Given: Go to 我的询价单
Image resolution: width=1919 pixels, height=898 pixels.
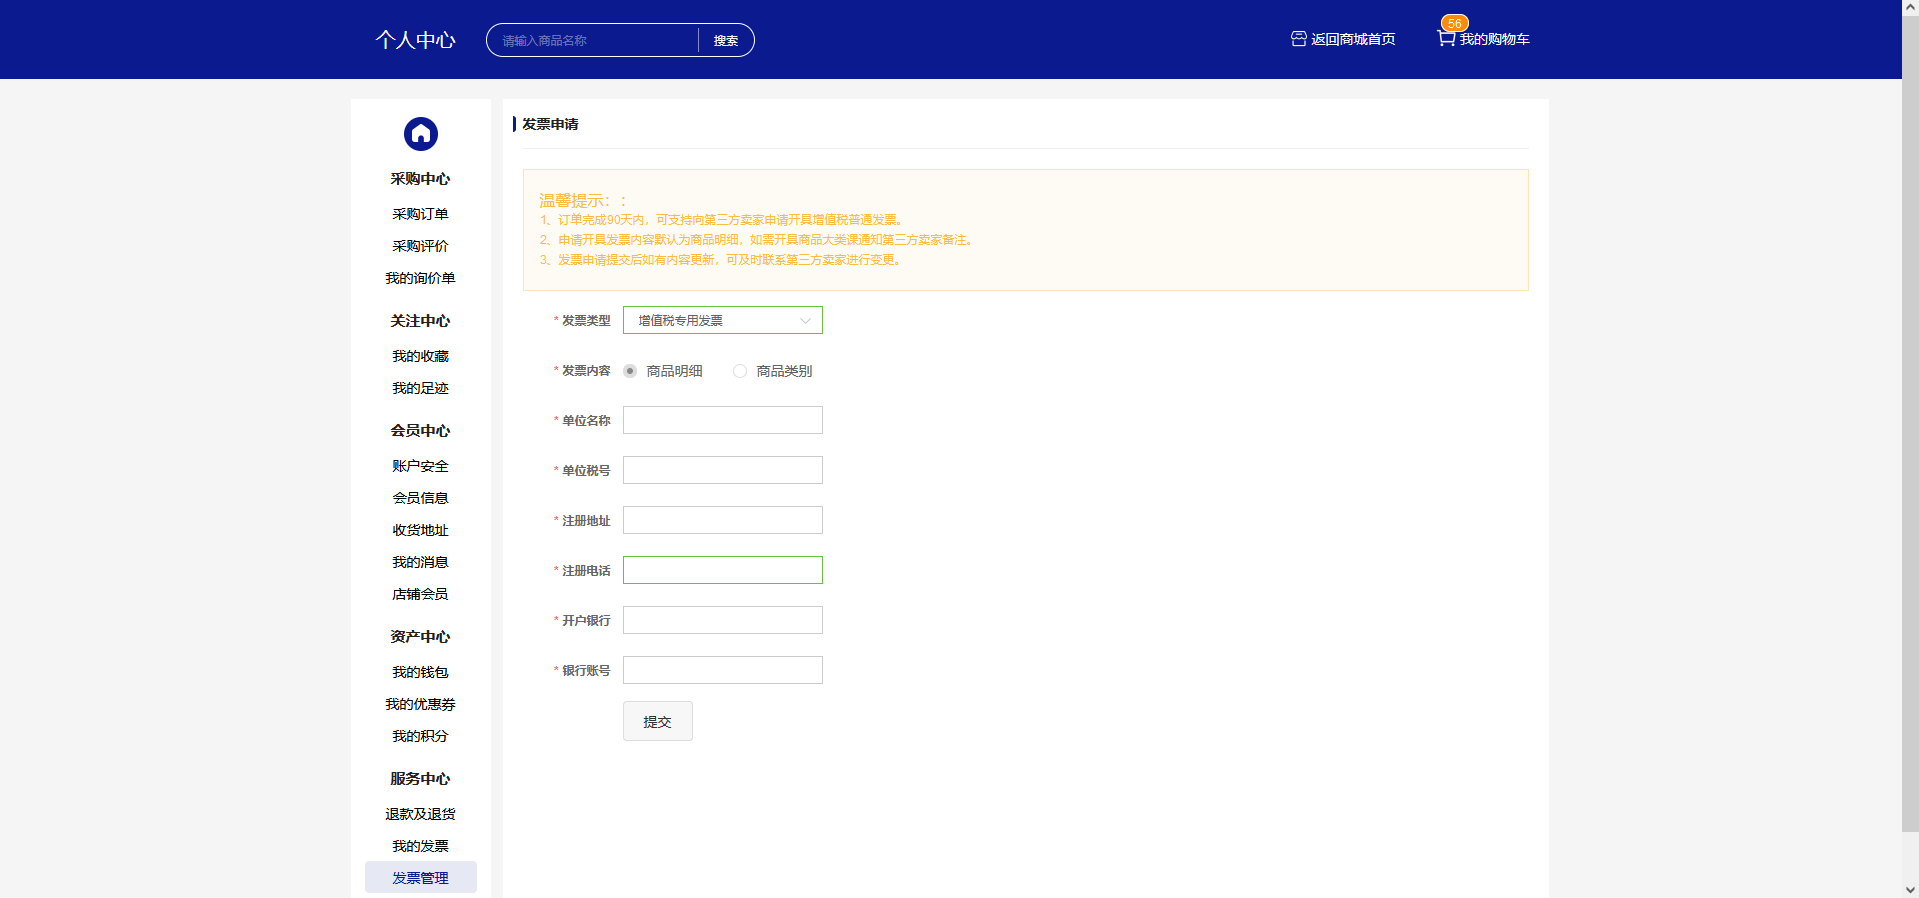Looking at the screenshot, I should click(x=420, y=278).
